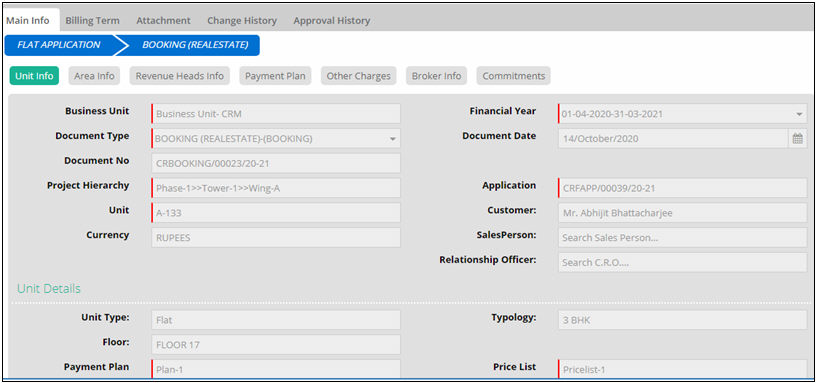Viewport: 817px width, 383px height.
Task: Click the Customer name field
Action: click(x=683, y=213)
